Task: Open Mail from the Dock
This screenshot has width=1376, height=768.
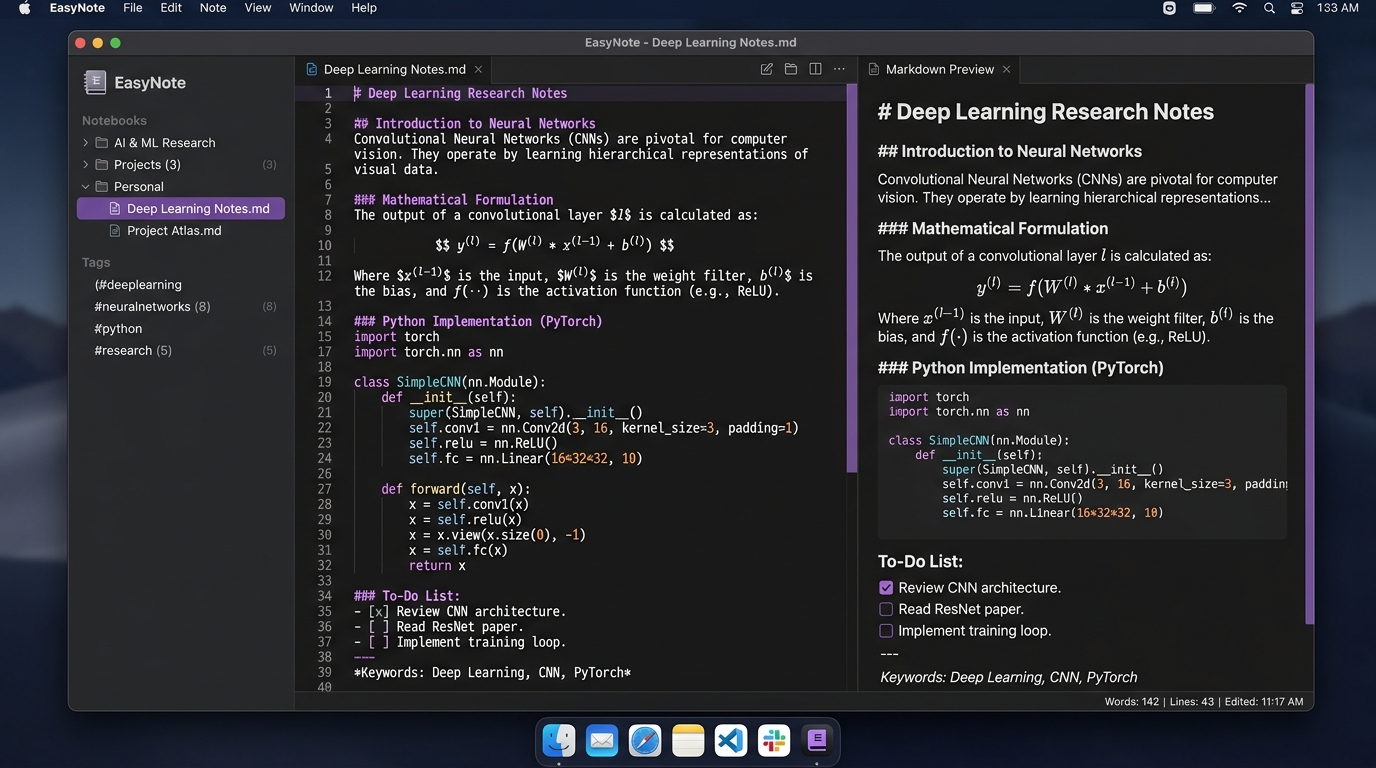Action: tap(602, 740)
